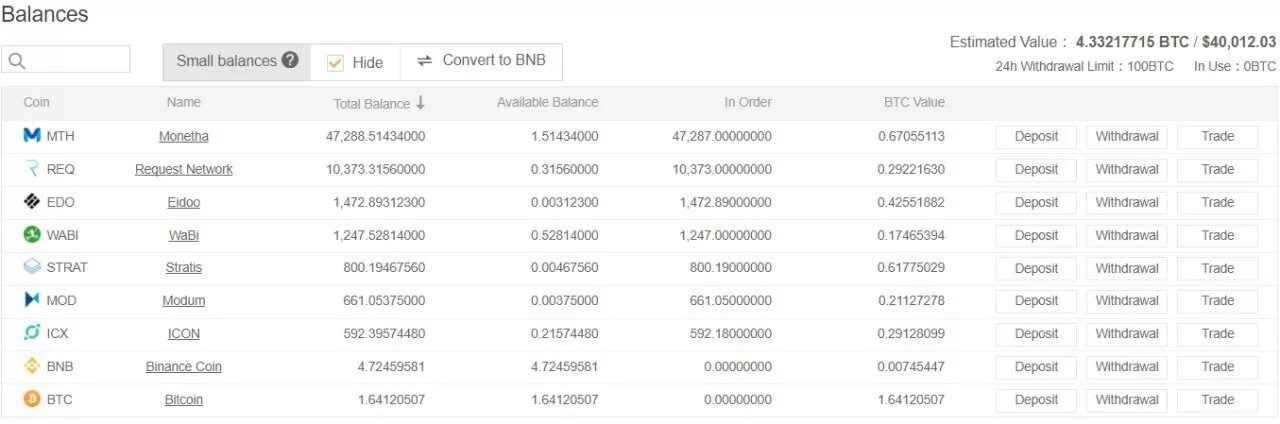Click Trade in the EDO row
1280x424 pixels.
point(1218,203)
